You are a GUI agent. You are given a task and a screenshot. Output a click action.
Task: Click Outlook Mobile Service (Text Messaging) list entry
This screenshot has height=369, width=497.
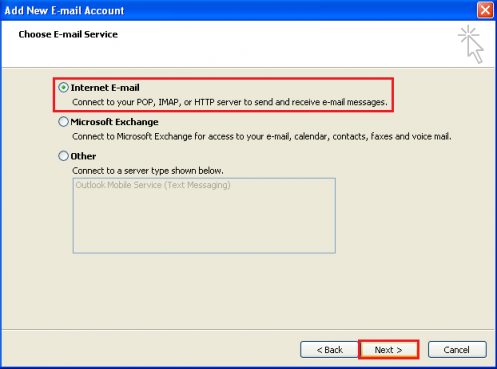click(x=153, y=185)
